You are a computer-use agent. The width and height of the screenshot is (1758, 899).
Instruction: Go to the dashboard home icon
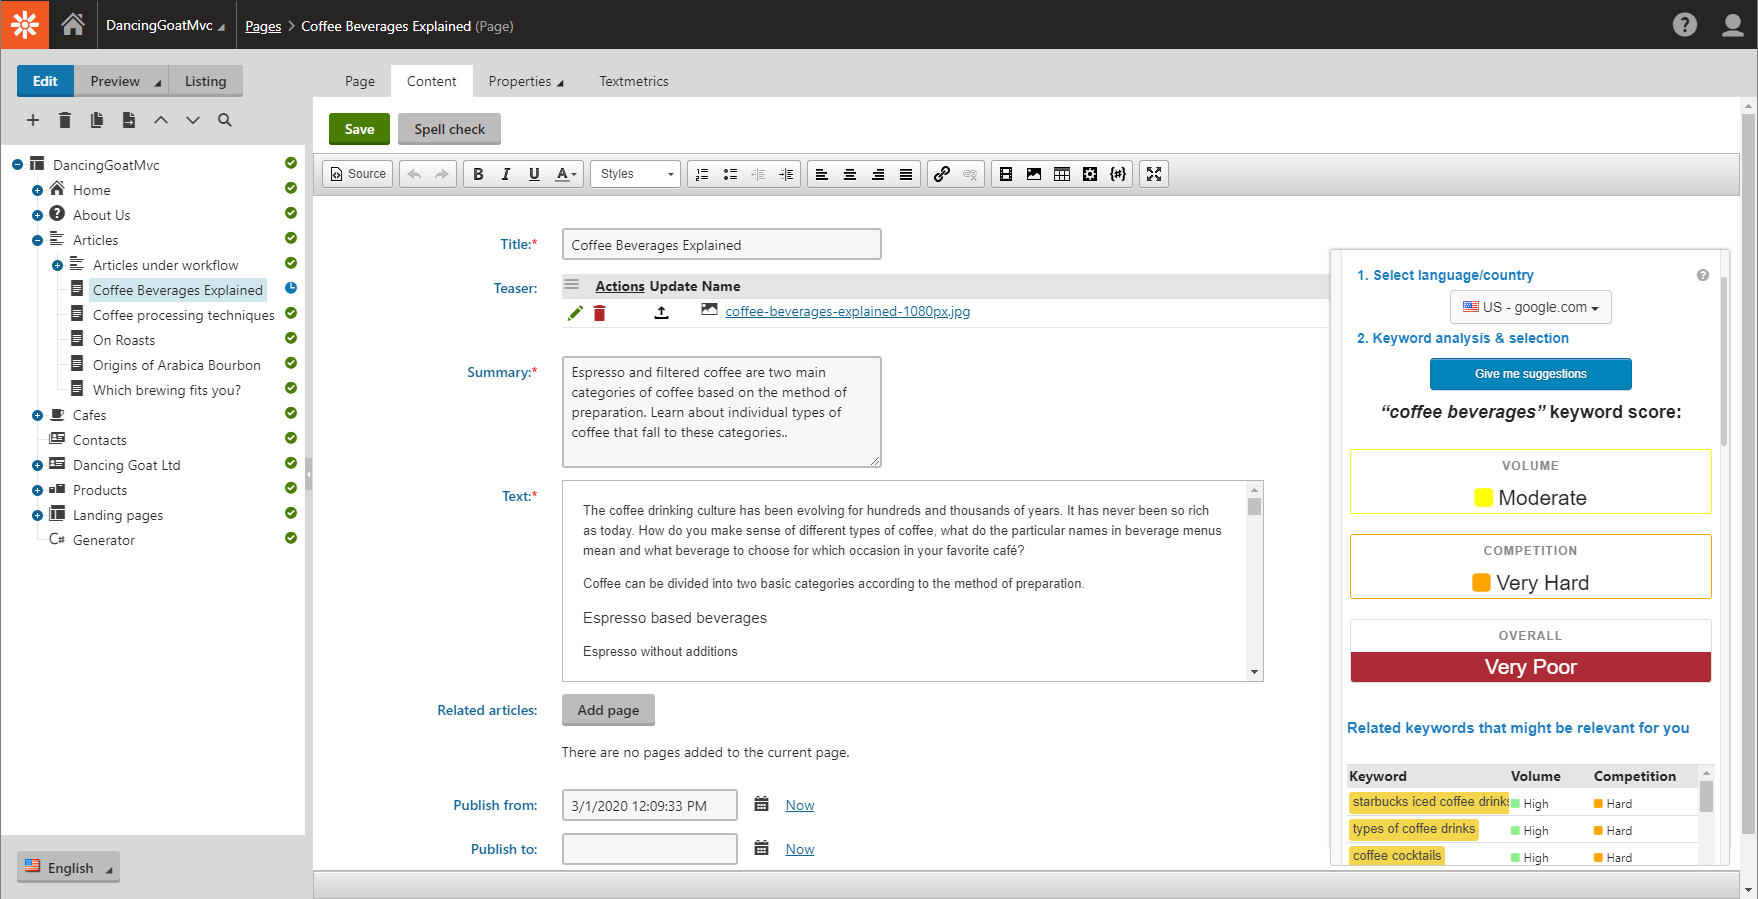(73, 24)
